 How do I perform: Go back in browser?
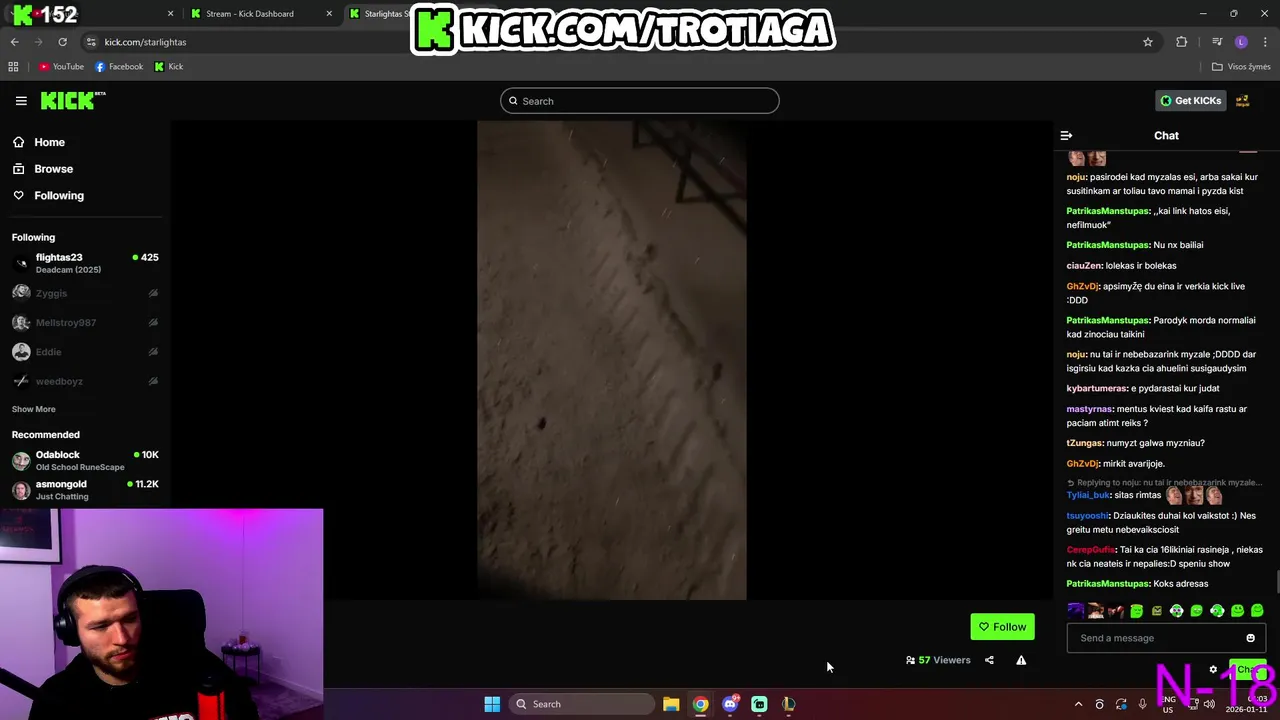[x=14, y=42]
